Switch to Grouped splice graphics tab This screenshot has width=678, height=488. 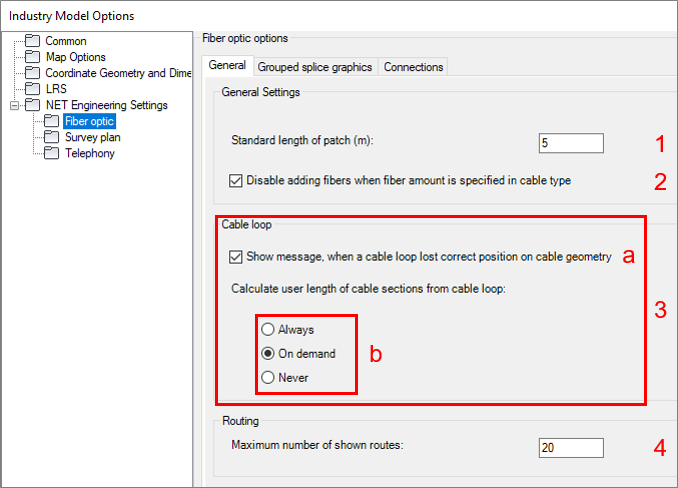[x=315, y=67]
